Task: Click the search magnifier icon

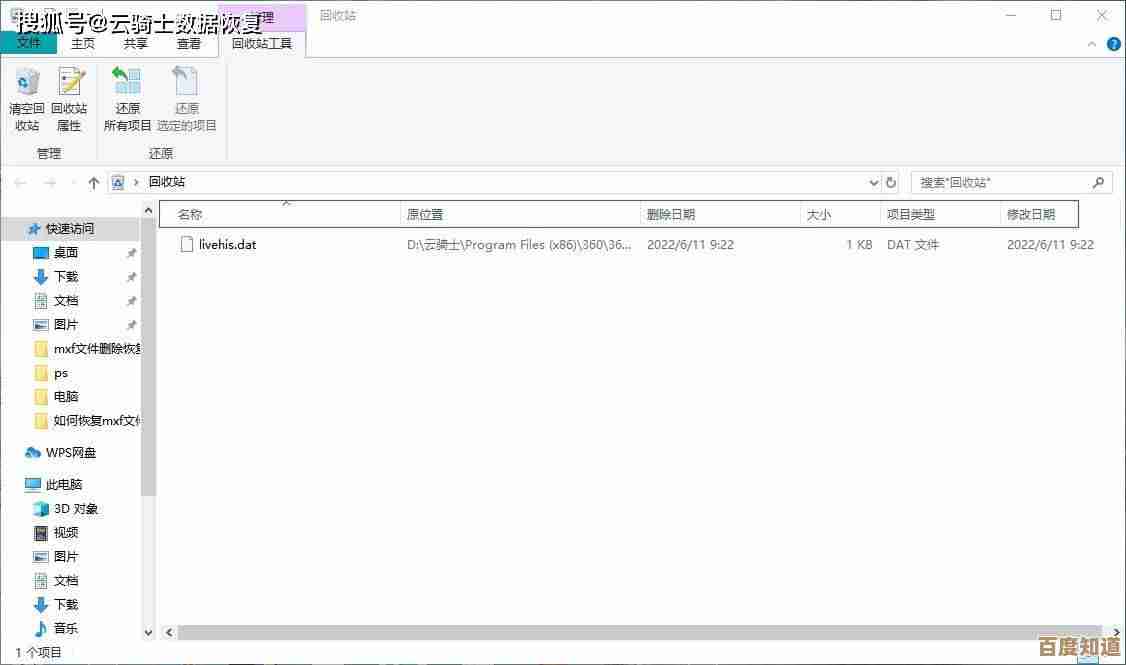Action: tap(1098, 182)
